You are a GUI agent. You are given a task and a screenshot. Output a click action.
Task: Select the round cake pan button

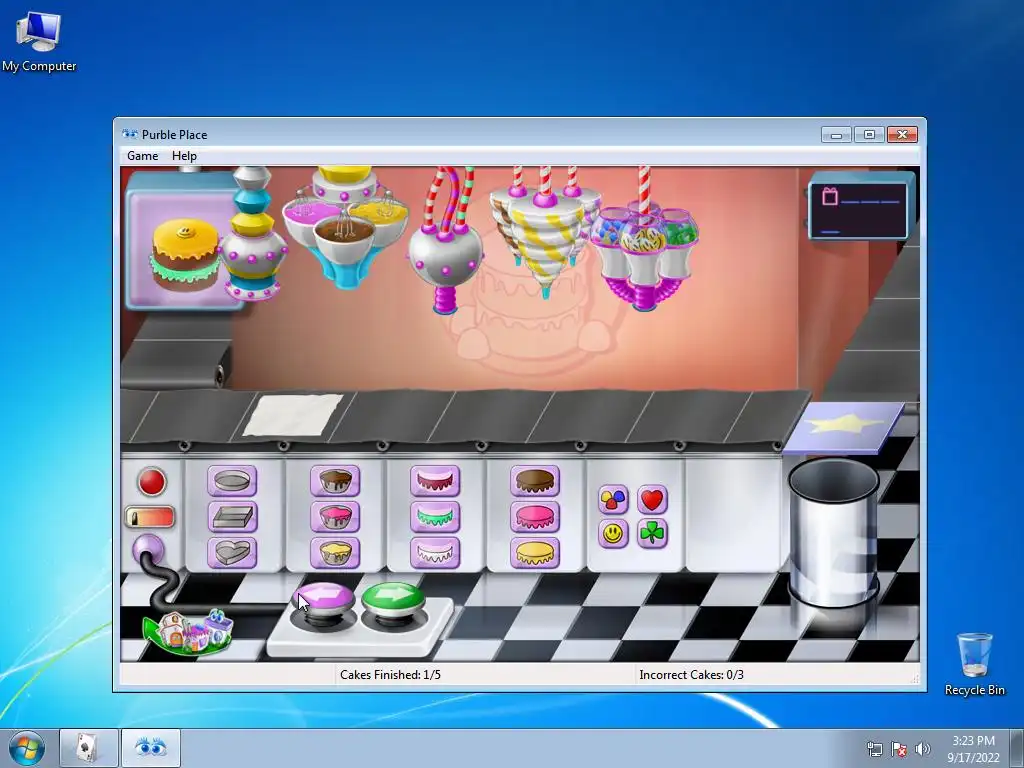point(232,481)
